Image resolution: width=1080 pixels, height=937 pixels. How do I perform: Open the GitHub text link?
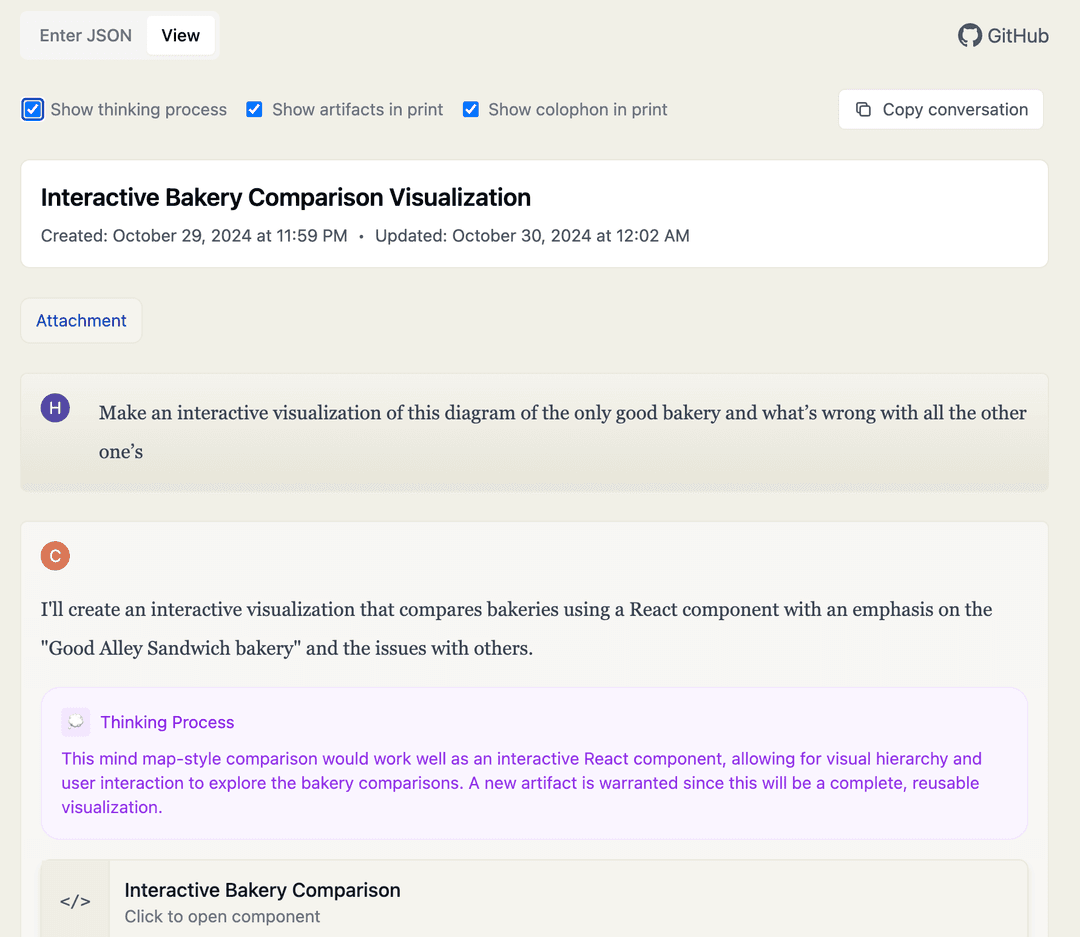coord(1018,35)
